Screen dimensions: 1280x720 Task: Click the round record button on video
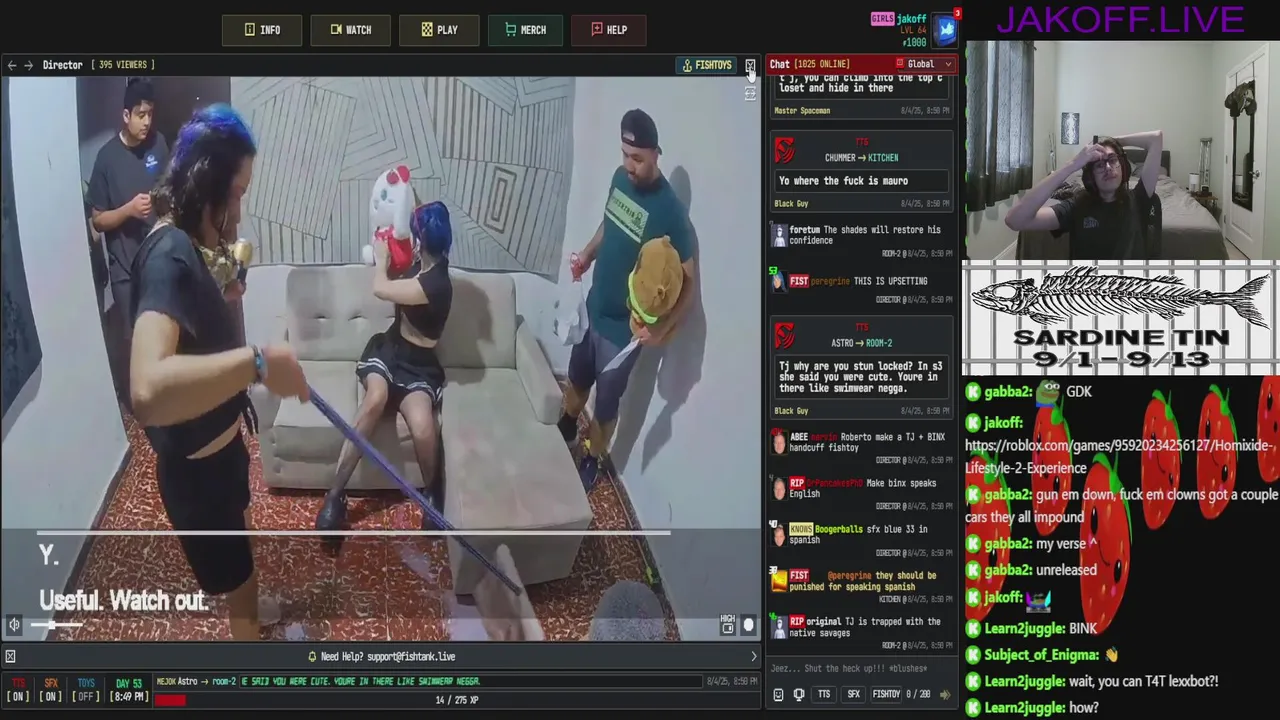pos(748,625)
